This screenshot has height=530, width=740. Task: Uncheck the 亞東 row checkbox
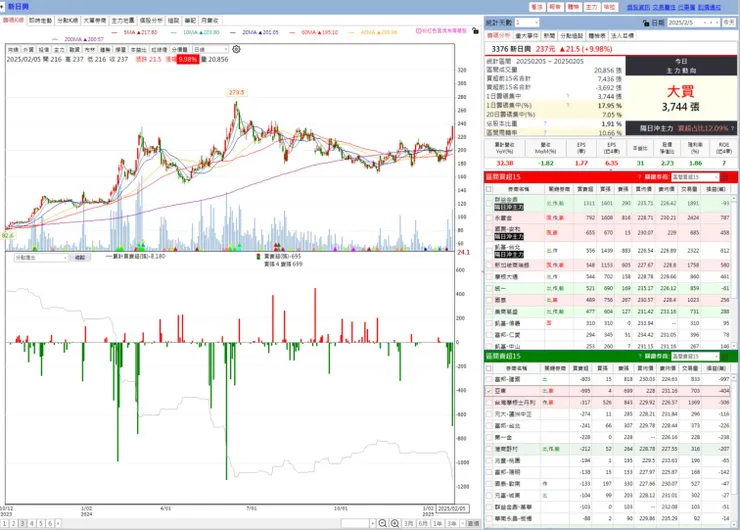(489, 391)
